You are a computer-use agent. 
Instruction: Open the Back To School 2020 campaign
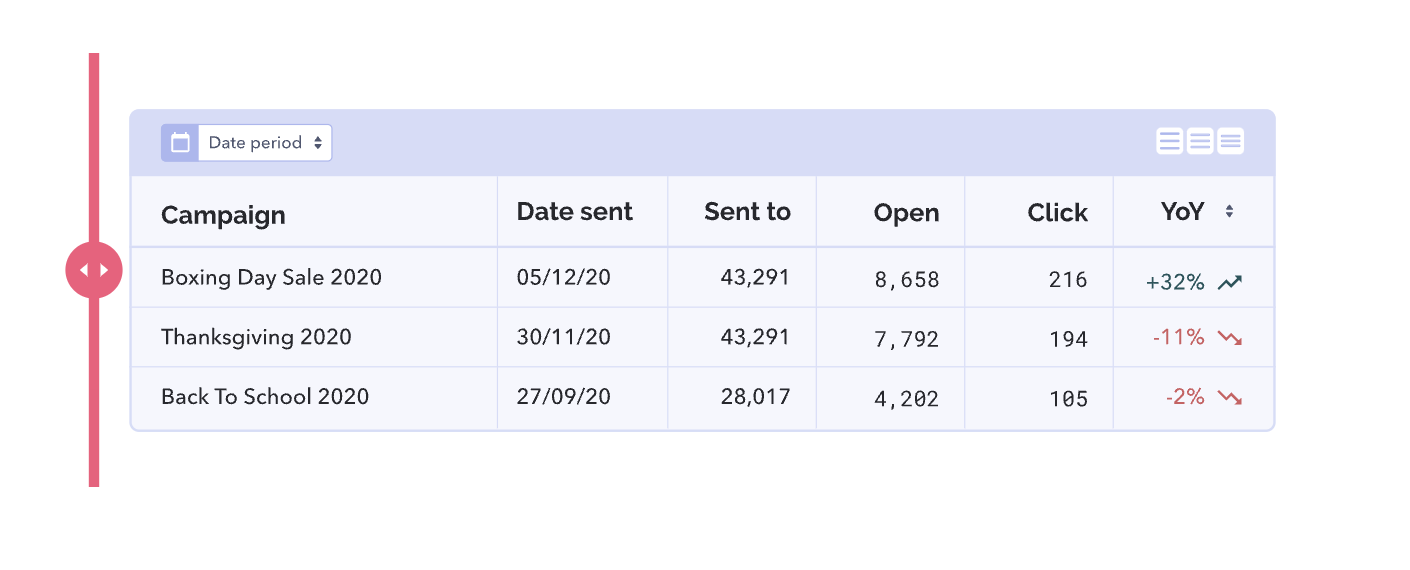click(265, 397)
